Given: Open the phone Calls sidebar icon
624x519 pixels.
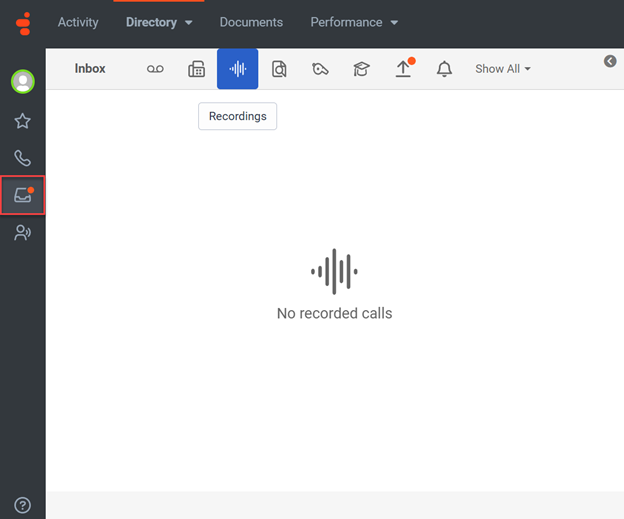Looking at the screenshot, I should pos(22,158).
